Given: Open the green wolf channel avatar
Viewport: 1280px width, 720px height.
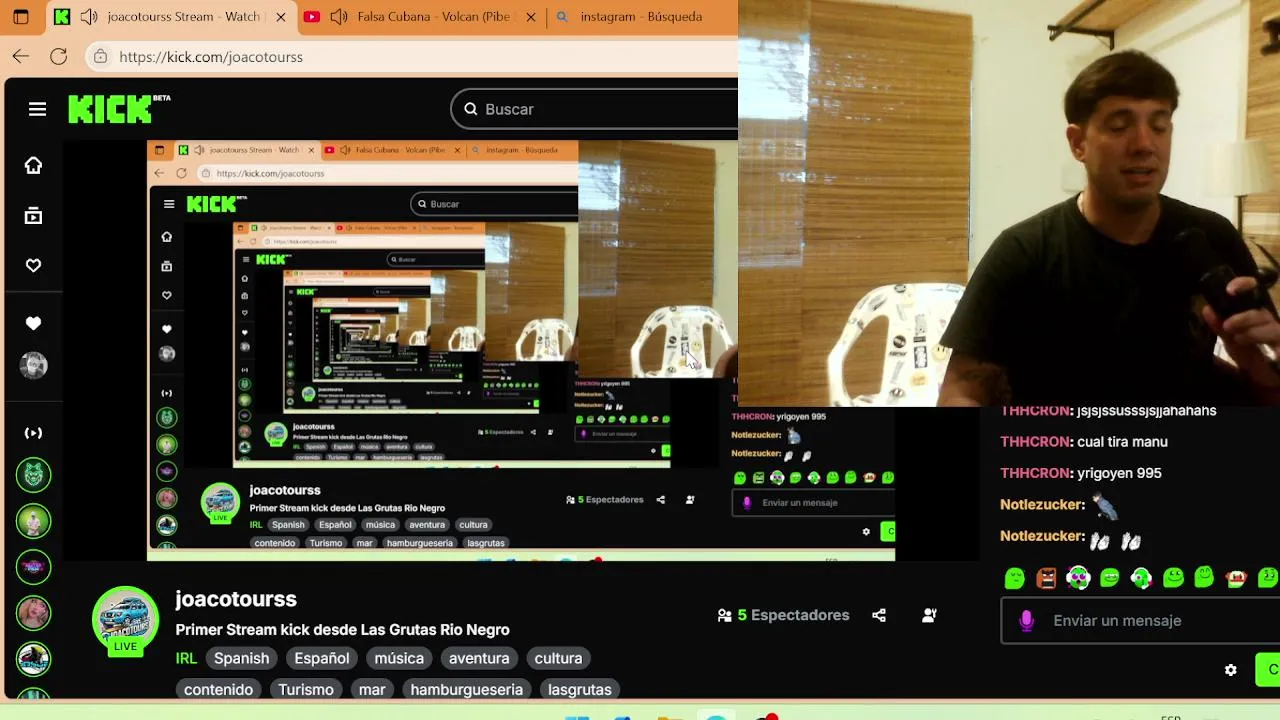Looking at the screenshot, I should (x=33, y=475).
